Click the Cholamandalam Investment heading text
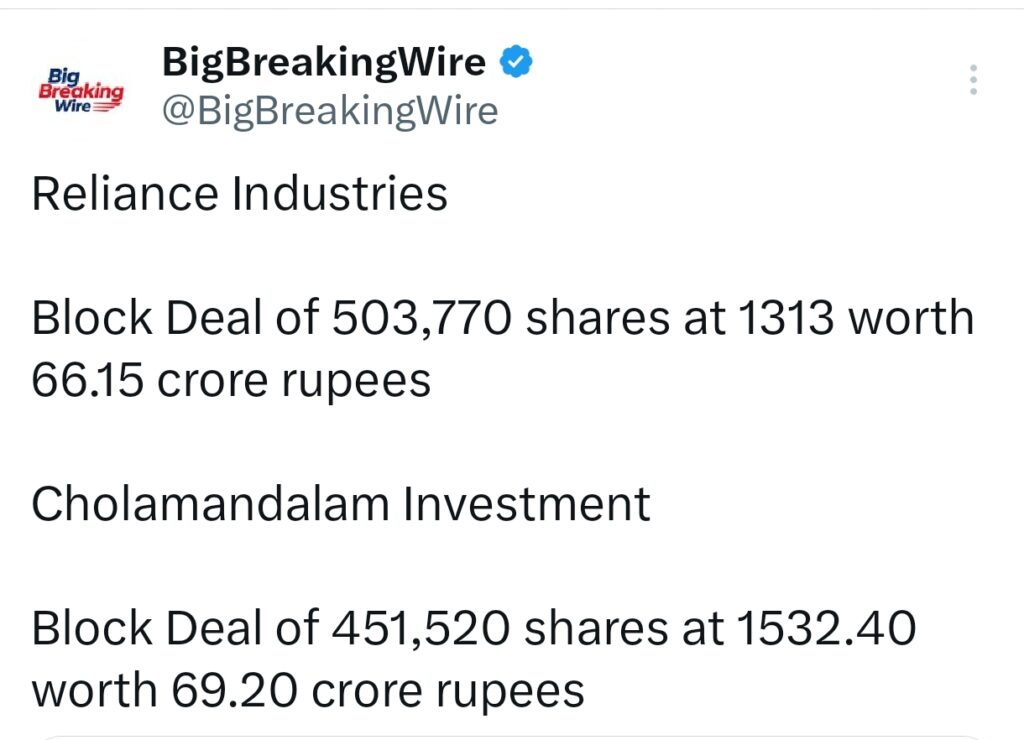1024x740 pixels. pos(338,505)
